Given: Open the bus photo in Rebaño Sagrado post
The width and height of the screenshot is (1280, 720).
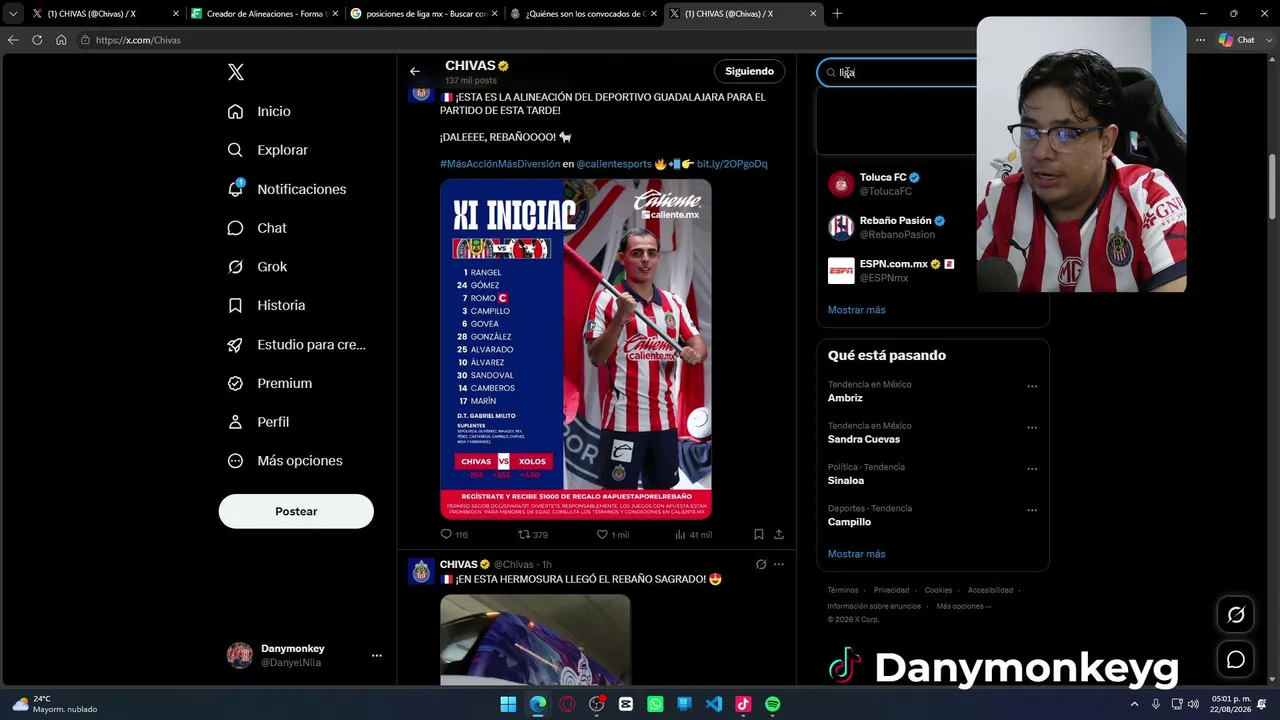Looking at the screenshot, I should pyautogui.click(x=535, y=640).
